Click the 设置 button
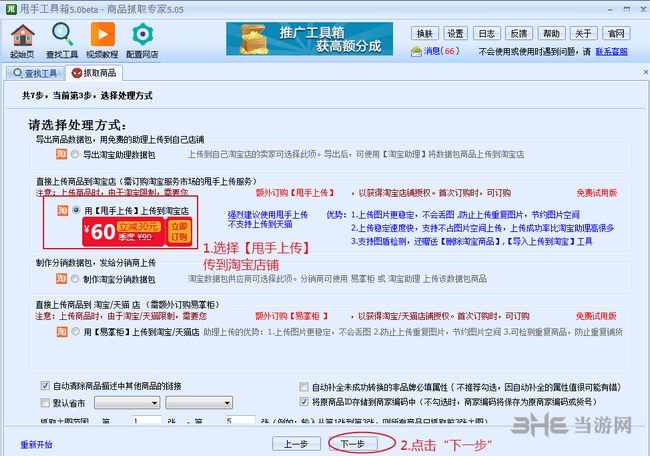The width and height of the screenshot is (650, 456). click(456, 33)
